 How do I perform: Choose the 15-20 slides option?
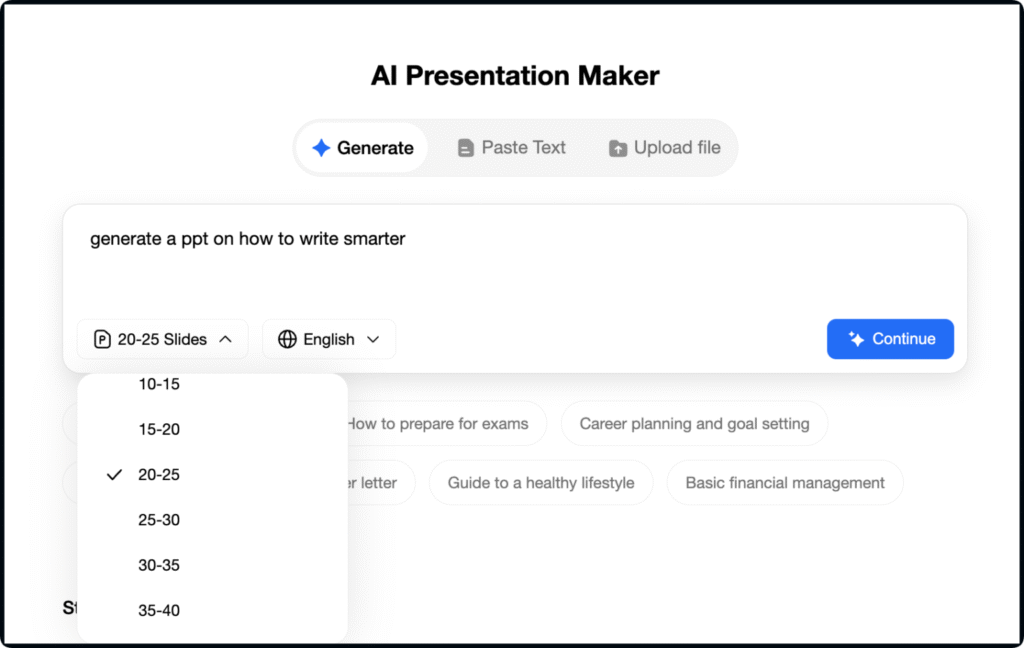pyautogui.click(x=159, y=430)
